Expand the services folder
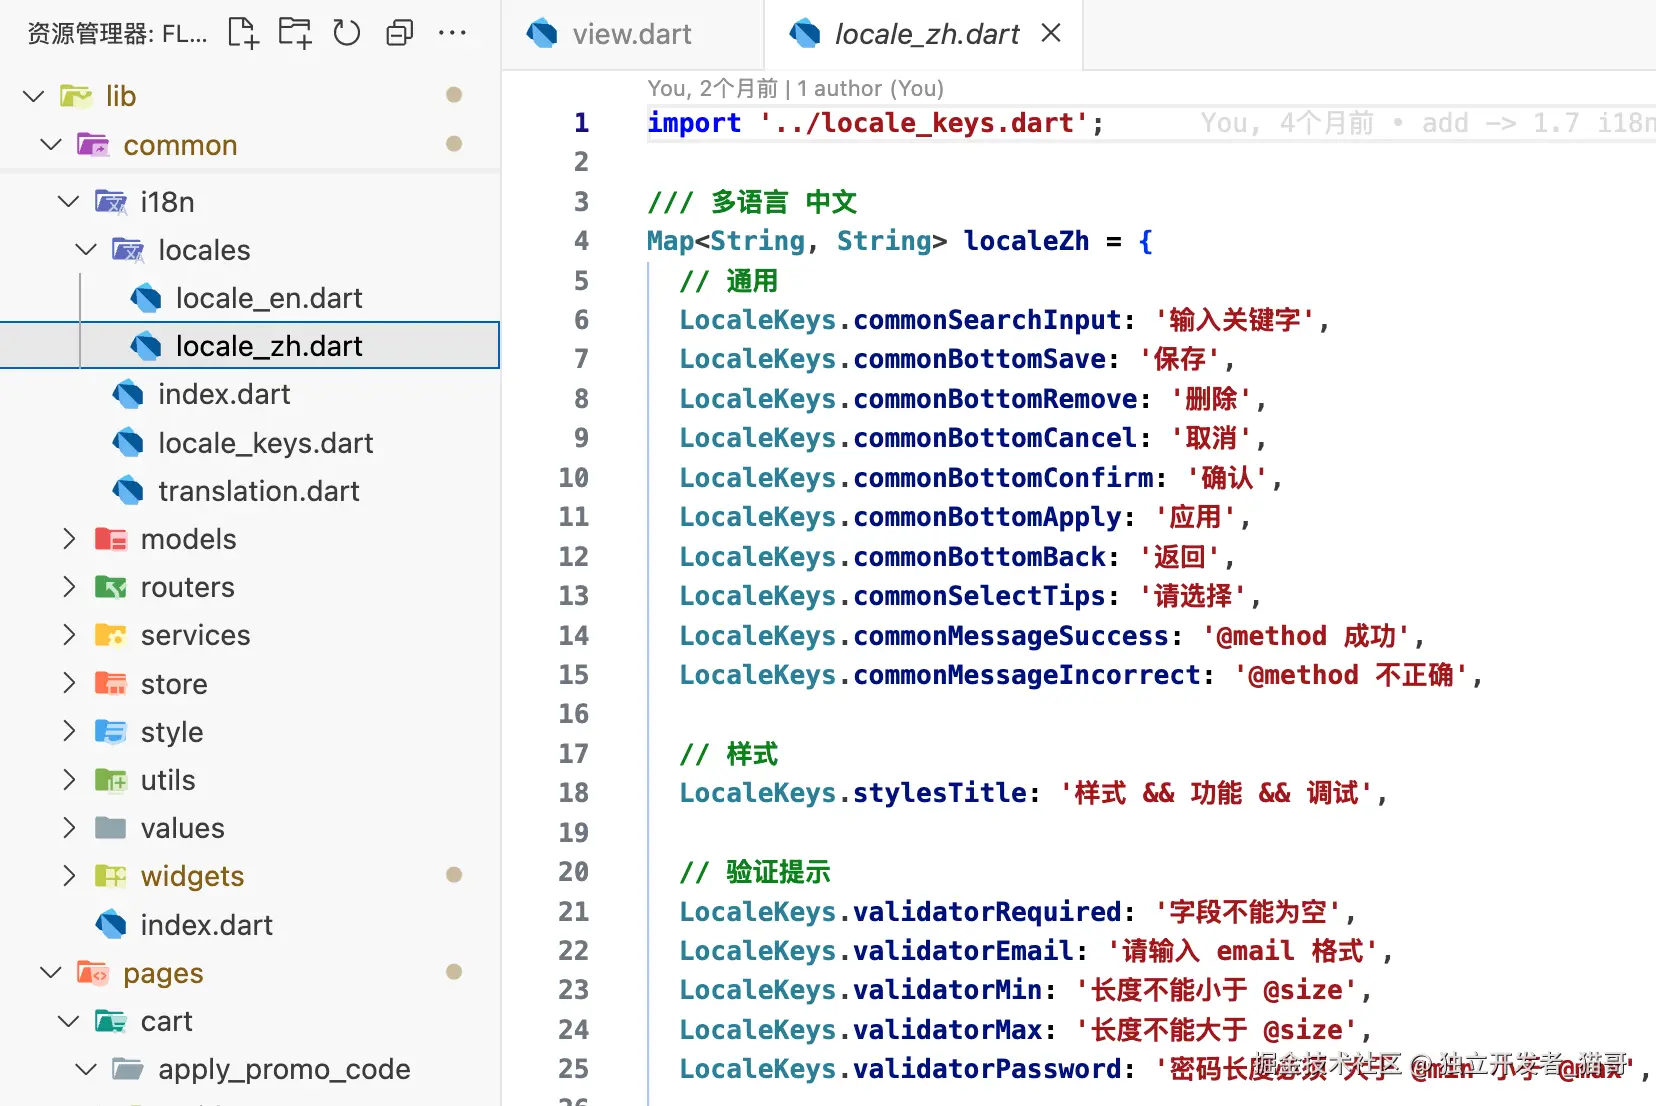 coord(69,635)
